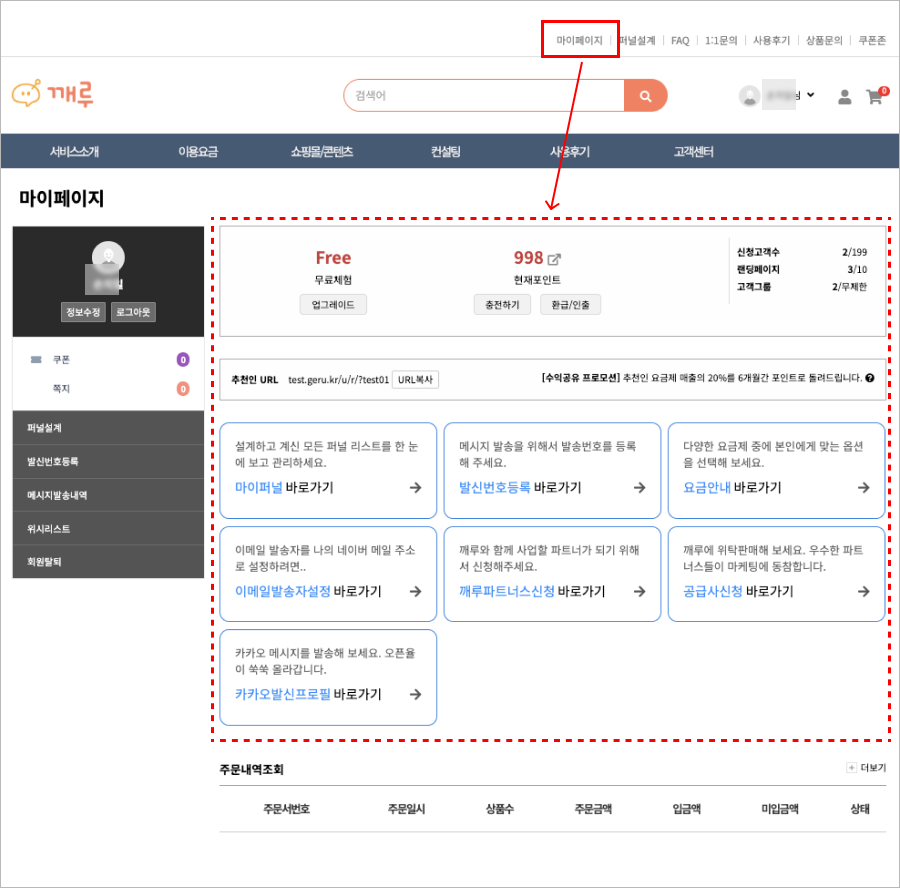Click the URL복사 button
The width and height of the screenshot is (900, 888).
(415, 380)
